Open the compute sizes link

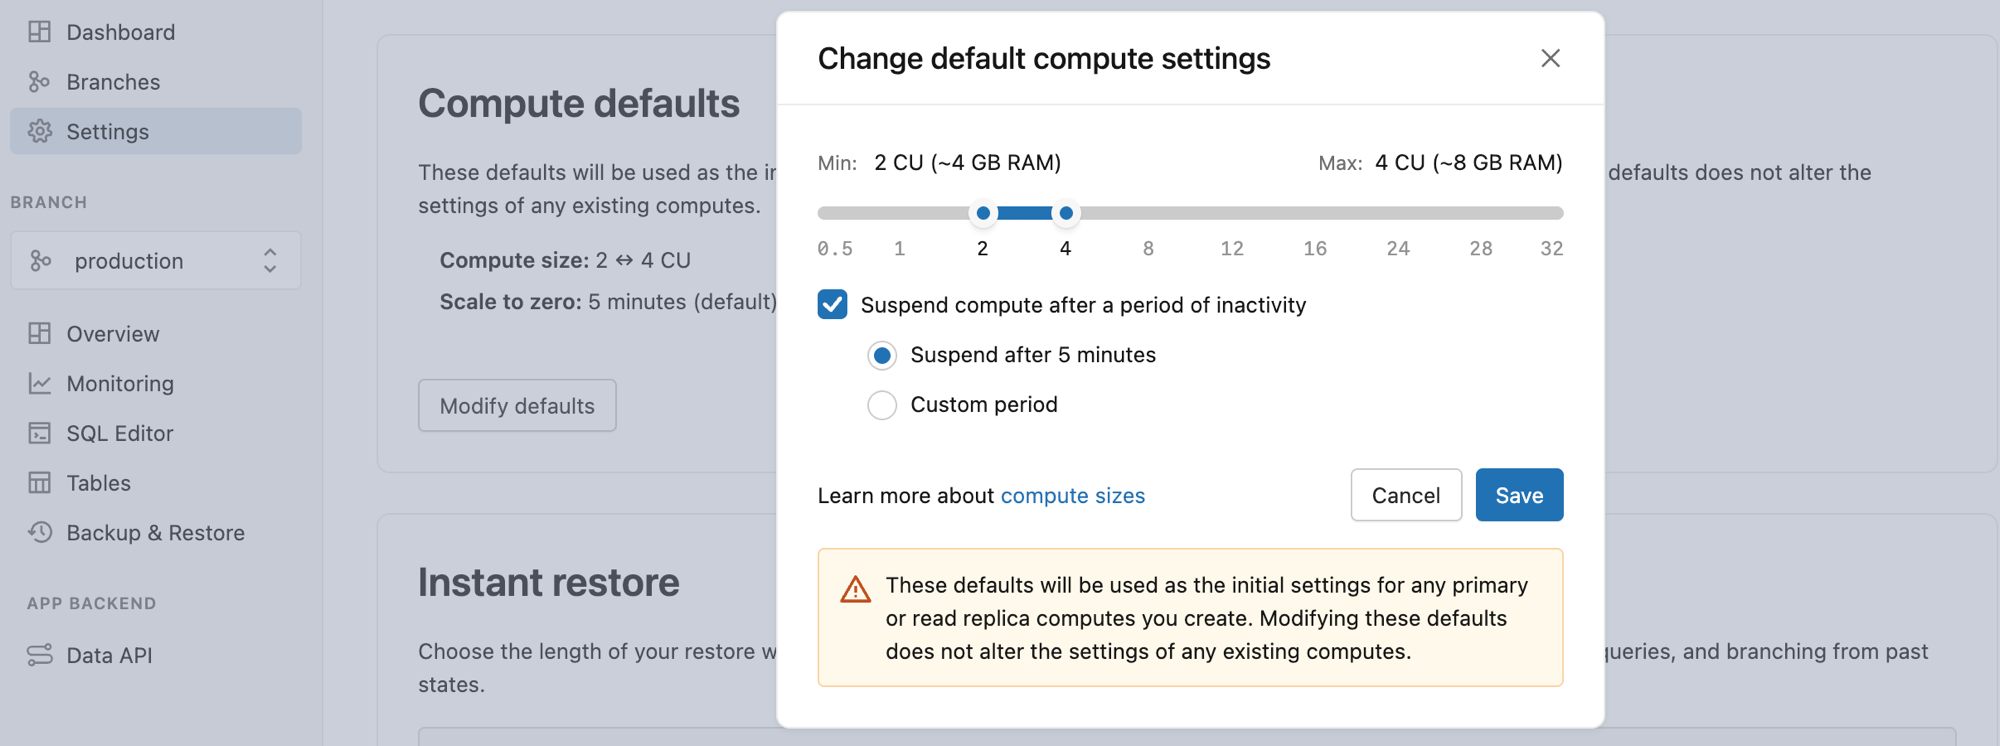click(x=1072, y=496)
